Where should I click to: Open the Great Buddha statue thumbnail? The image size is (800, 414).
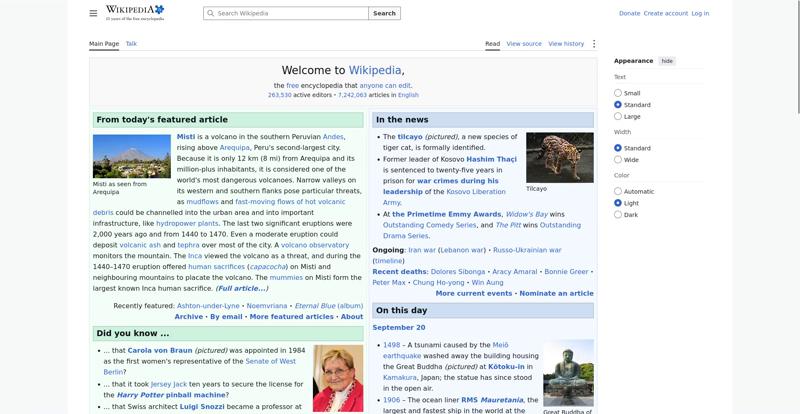(568, 373)
